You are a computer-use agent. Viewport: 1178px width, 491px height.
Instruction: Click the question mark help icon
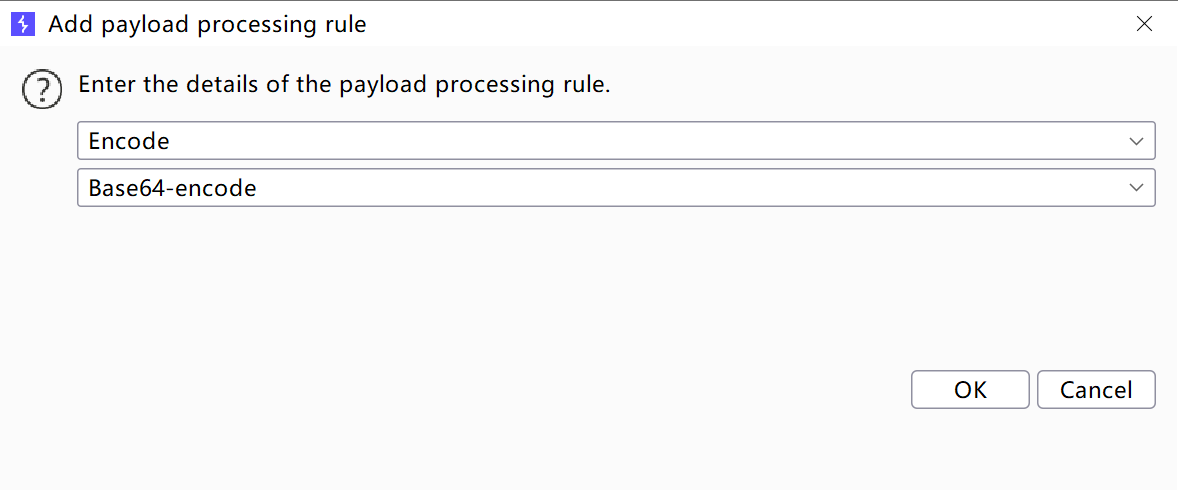[40, 91]
